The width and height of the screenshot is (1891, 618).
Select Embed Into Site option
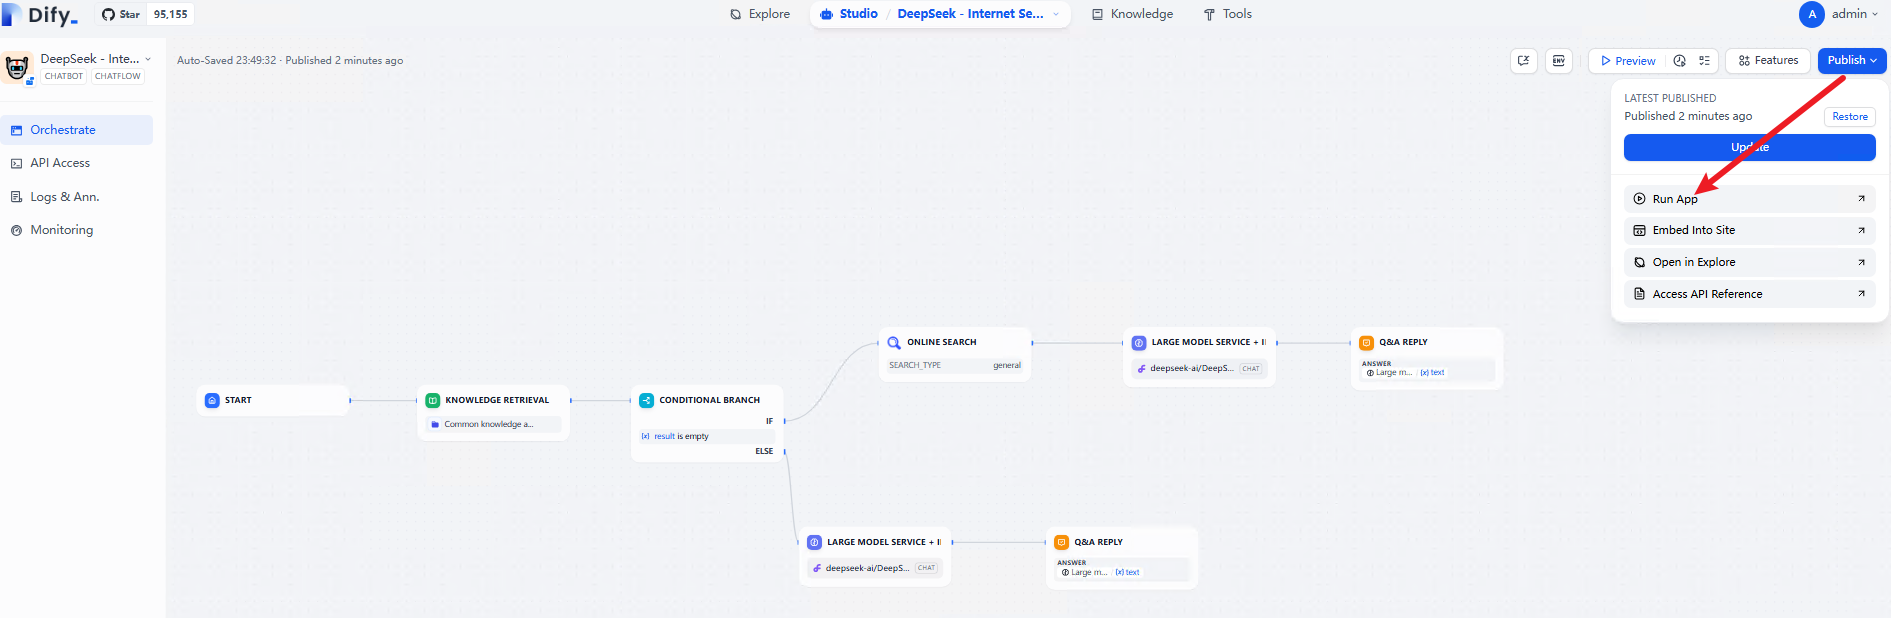[1749, 230]
